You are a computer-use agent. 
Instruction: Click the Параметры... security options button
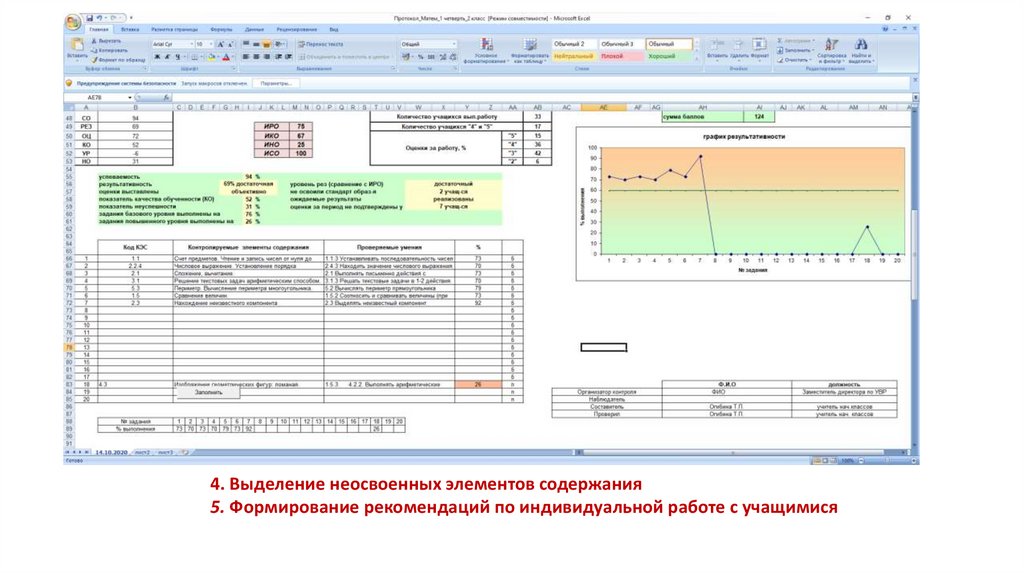point(276,84)
